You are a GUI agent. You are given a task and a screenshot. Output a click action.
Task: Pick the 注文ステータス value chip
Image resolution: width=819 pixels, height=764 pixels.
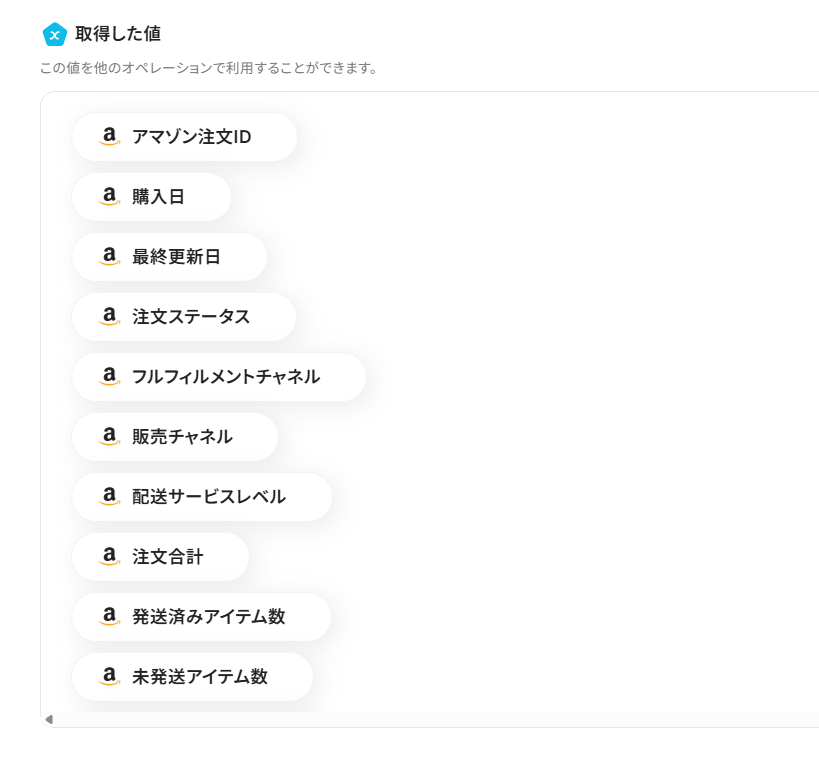pos(191,317)
